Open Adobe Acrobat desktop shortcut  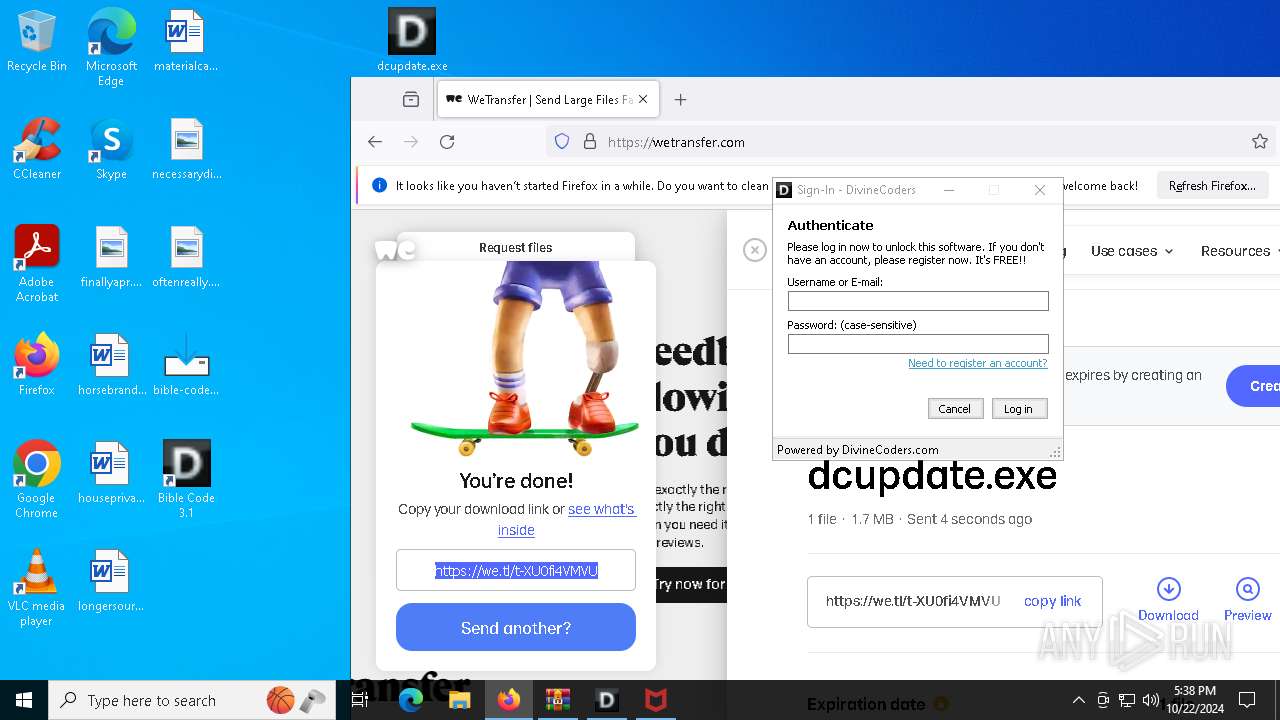(37, 264)
